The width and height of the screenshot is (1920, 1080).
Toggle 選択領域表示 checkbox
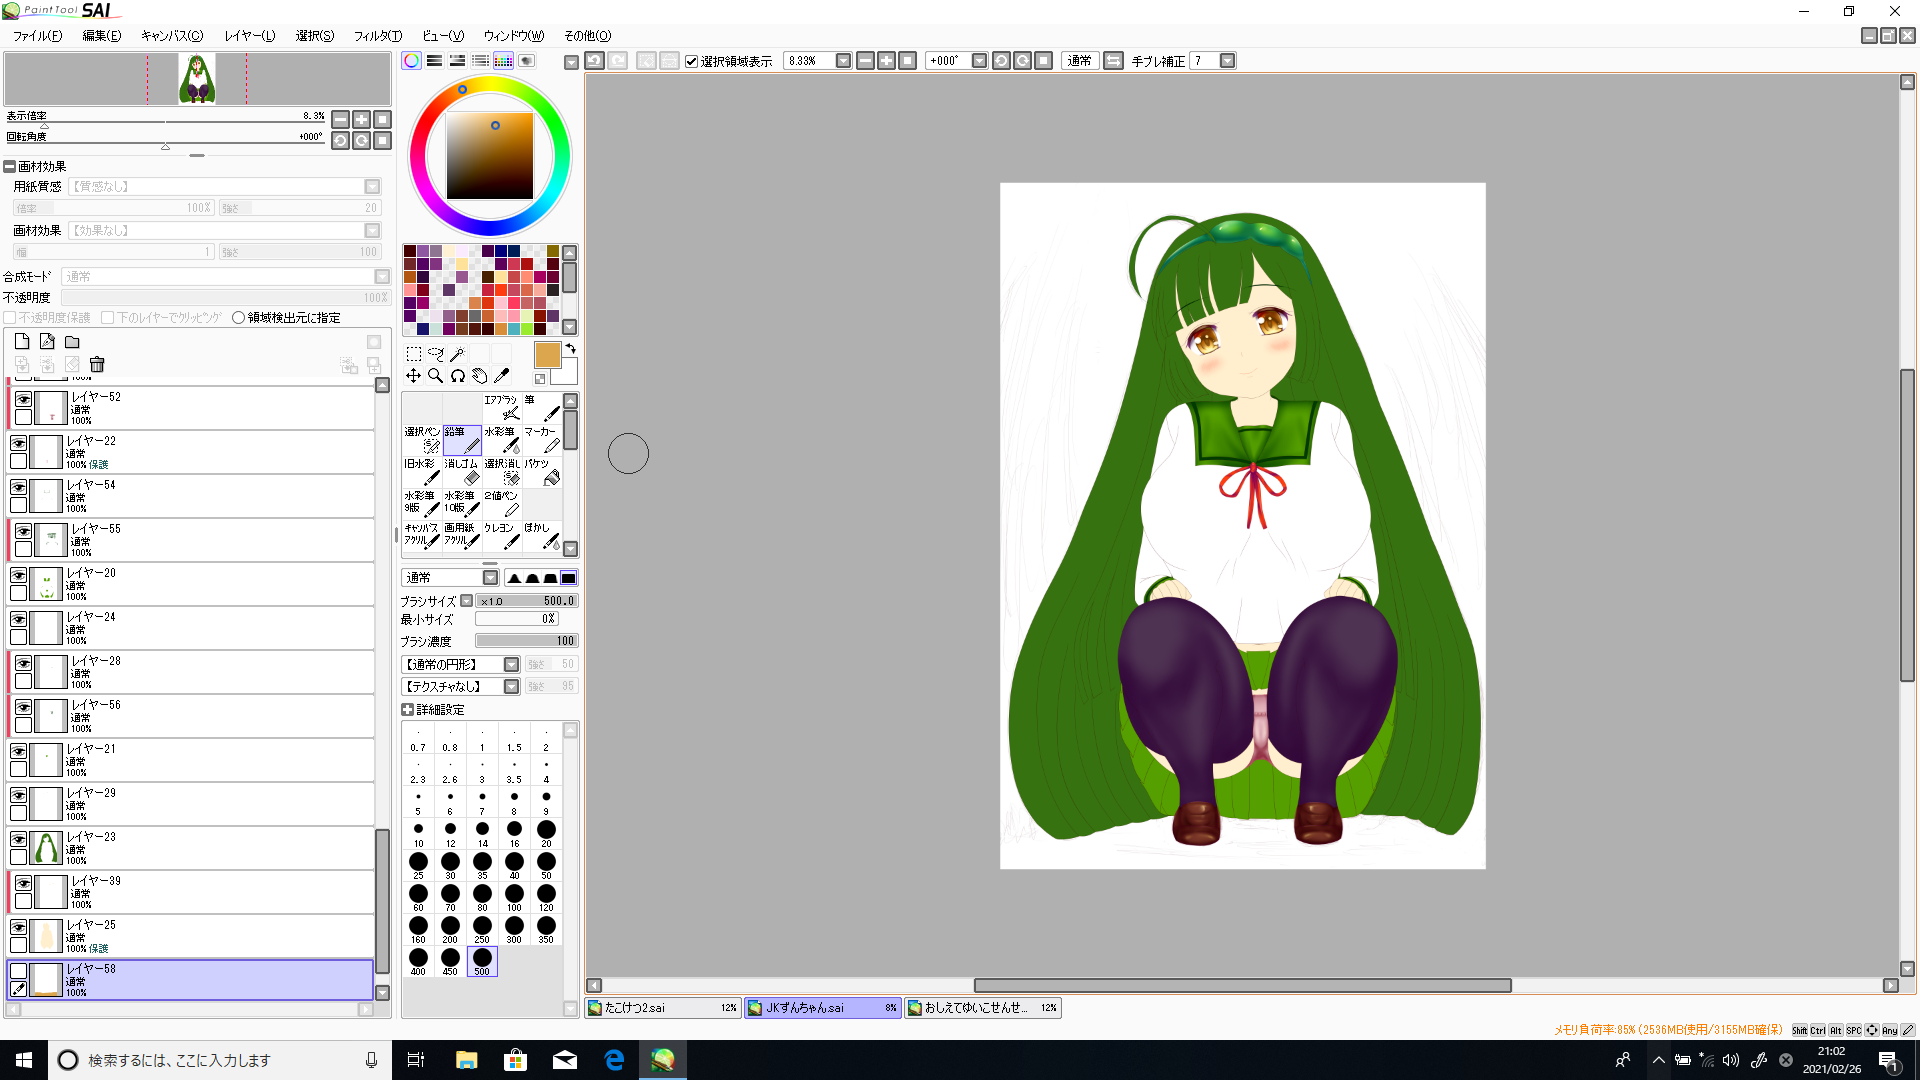click(691, 62)
